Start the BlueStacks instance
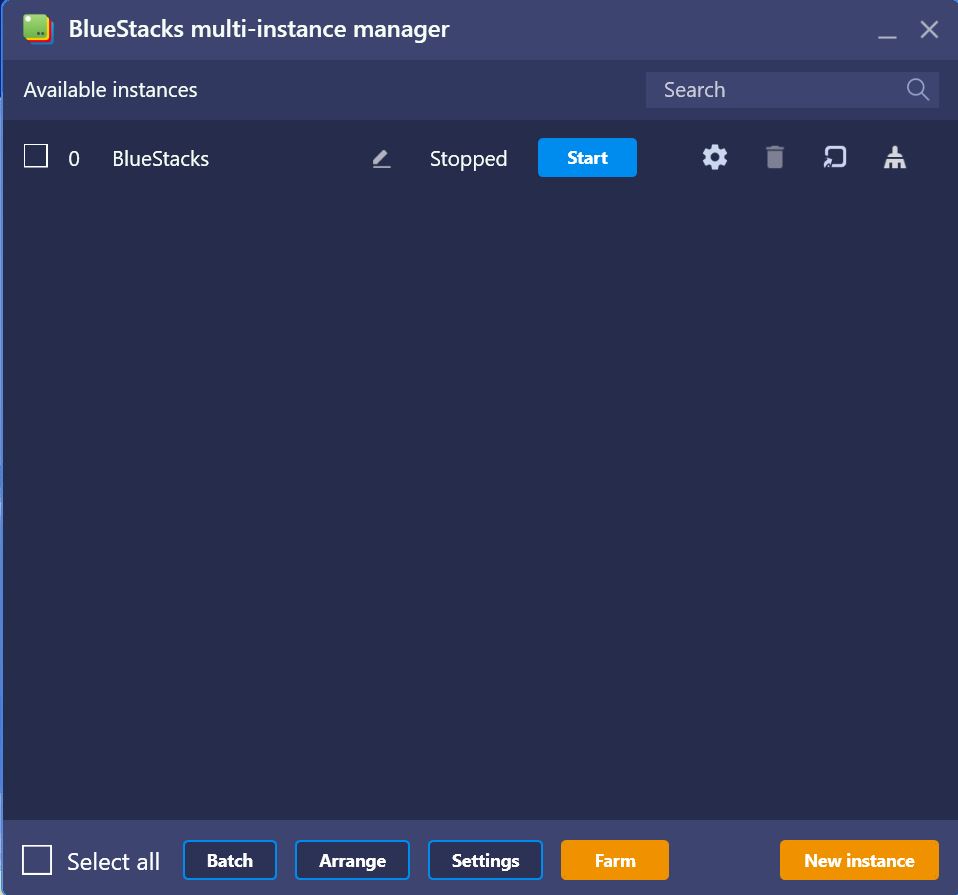Viewport: 958px width, 895px height. coord(587,158)
